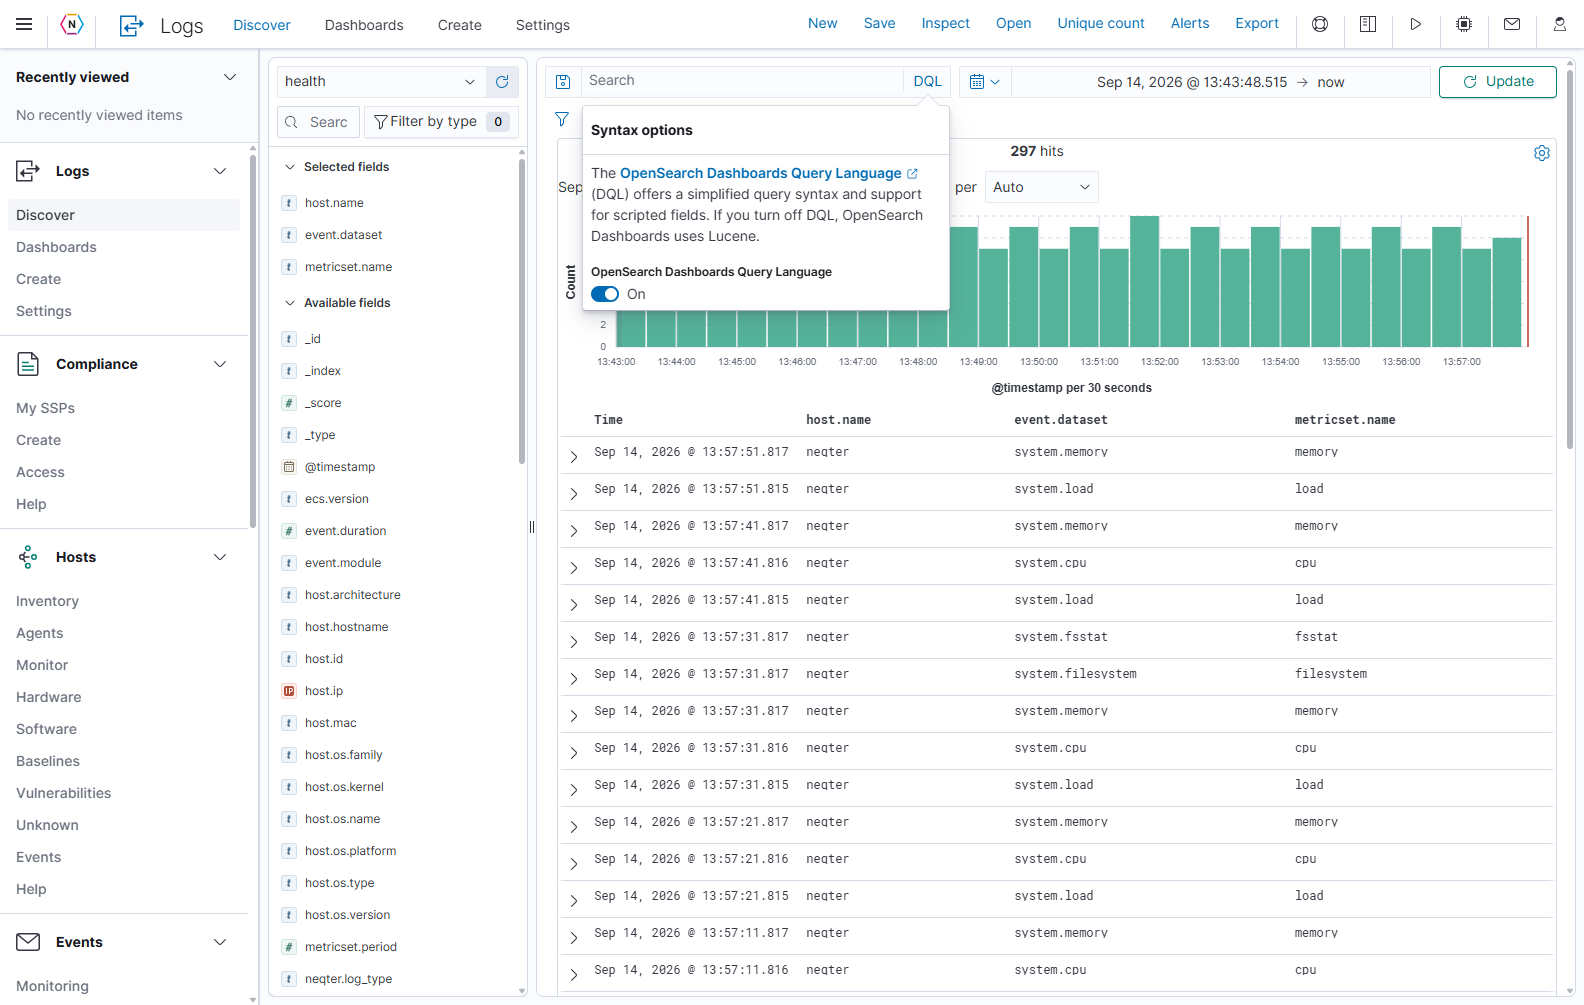Image resolution: width=1584 pixels, height=1005 pixels.
Task: Open the OpenSearch Dashboards Query Language link
Action: coord(761,173)
